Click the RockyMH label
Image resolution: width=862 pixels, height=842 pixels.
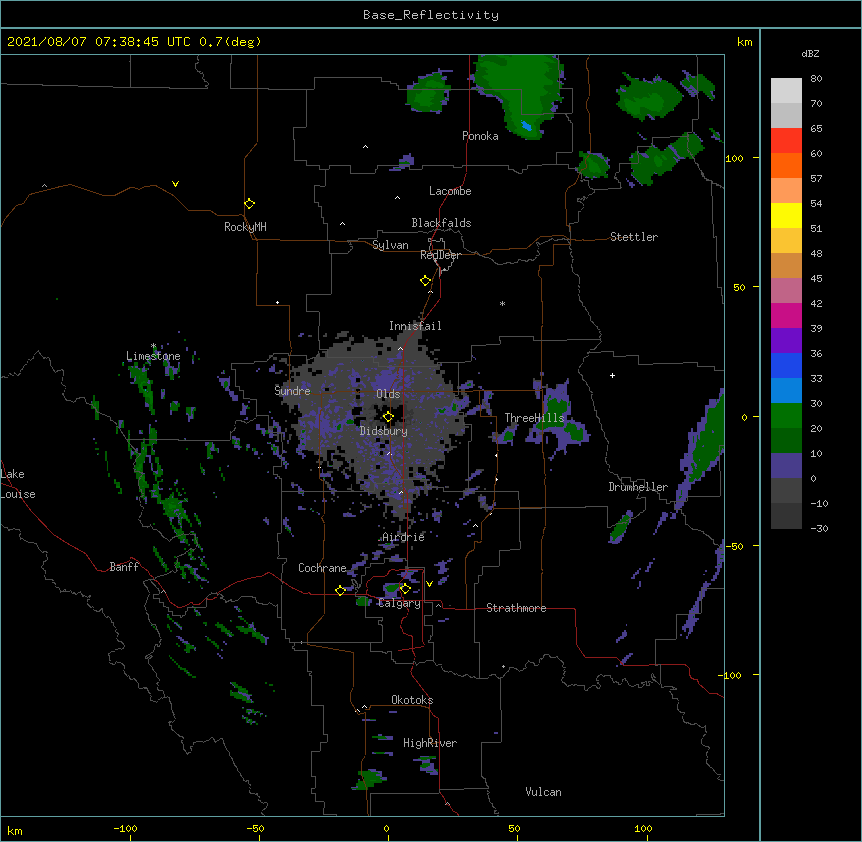(x=245, y=227)
